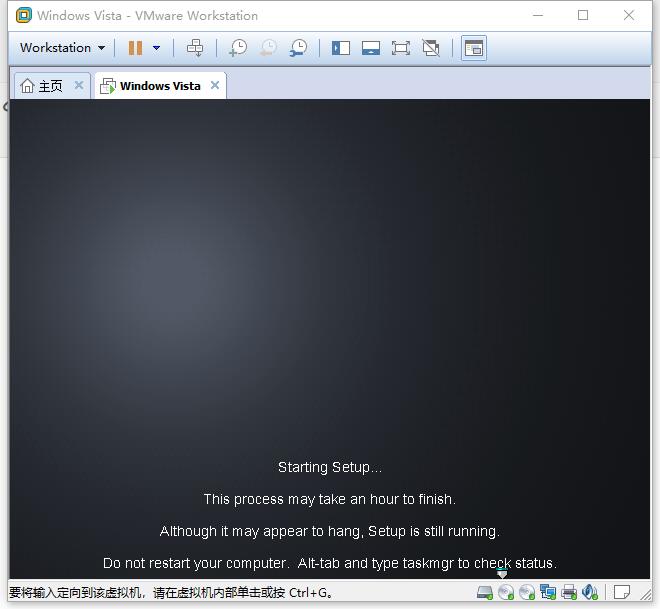The image size is (660, 609).
Task: Take a snapshot of this virtual machine
Action: coord(238,48)
